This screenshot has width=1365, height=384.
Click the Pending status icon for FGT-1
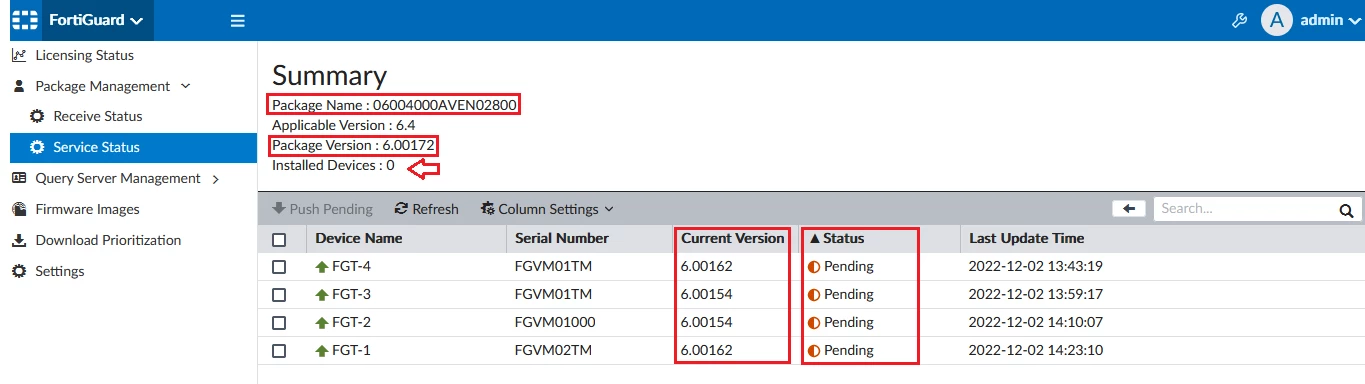pos(814,351)
